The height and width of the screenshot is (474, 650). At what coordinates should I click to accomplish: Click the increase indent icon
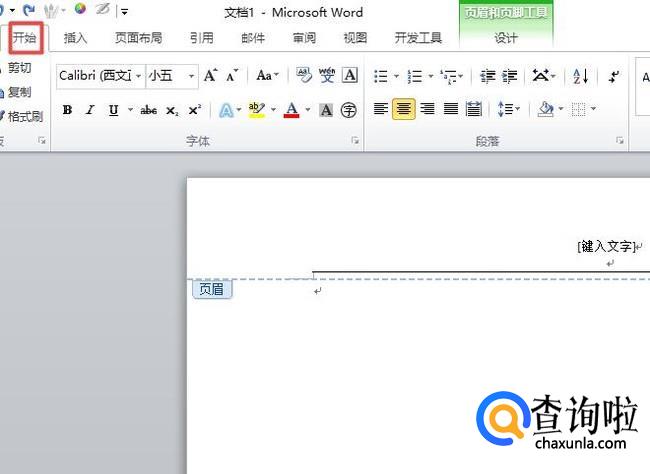tap(509, 76)
